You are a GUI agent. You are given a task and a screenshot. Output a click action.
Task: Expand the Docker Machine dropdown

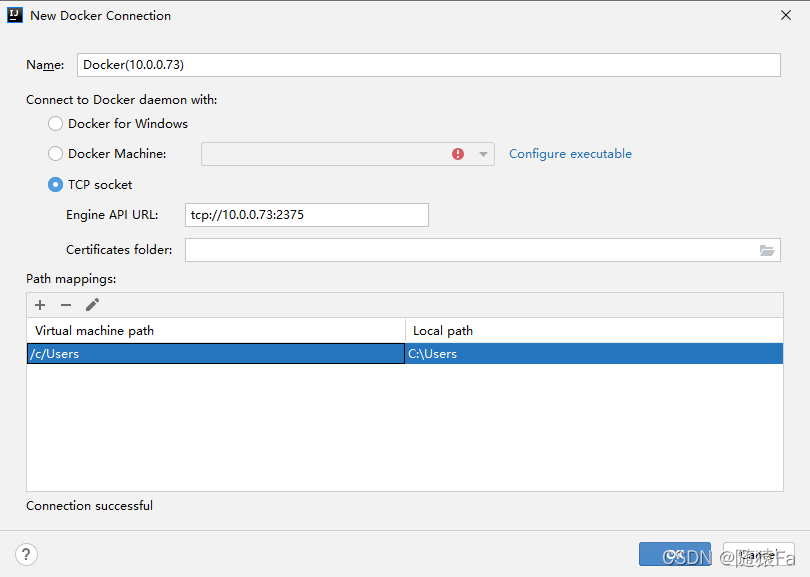point(483,154)
